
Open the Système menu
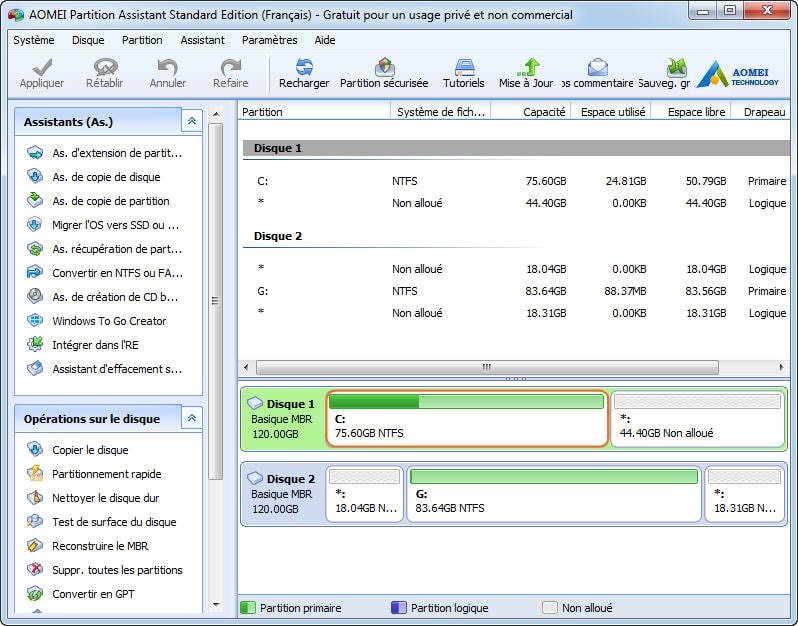34,40
